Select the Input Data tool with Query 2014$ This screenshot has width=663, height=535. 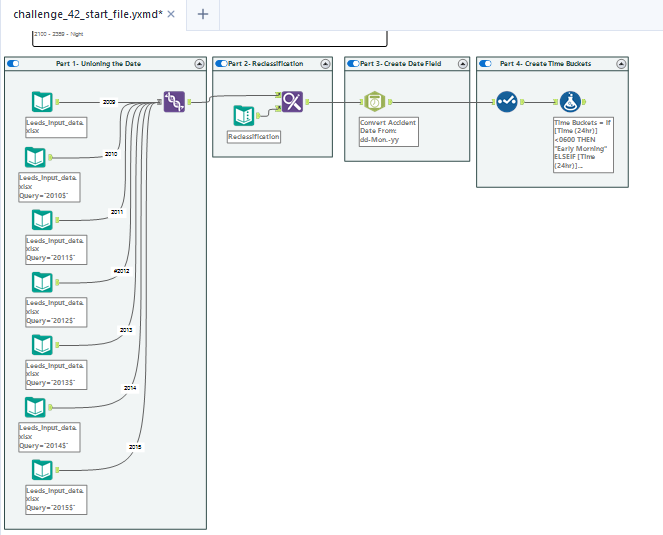pos(35,407)
